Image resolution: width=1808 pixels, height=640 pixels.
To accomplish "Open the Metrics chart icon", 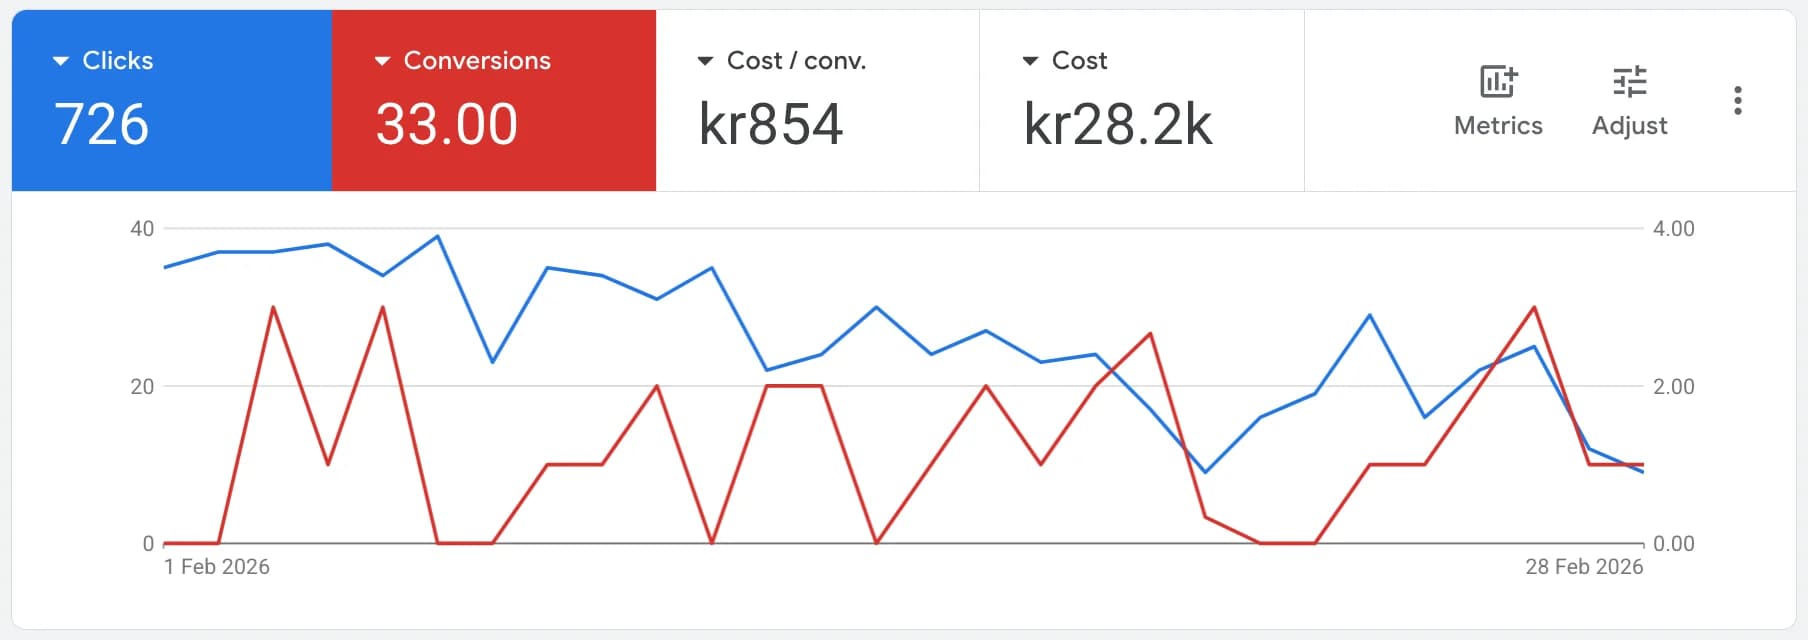I will [x=1498, y=81].
